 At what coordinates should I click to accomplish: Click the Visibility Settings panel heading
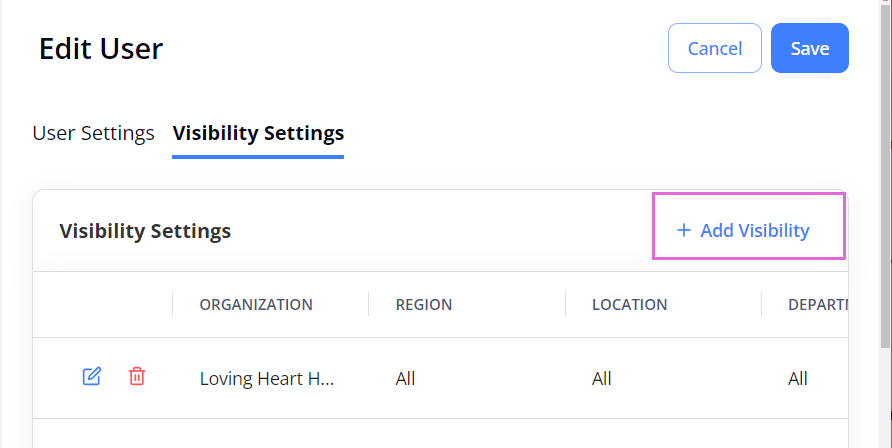coord(145,231)
